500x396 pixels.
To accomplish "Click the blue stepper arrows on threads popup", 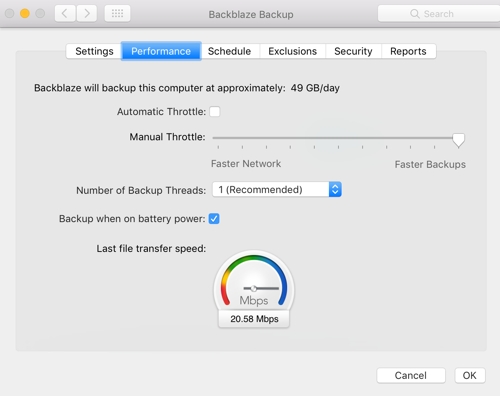I will (335, 189).
